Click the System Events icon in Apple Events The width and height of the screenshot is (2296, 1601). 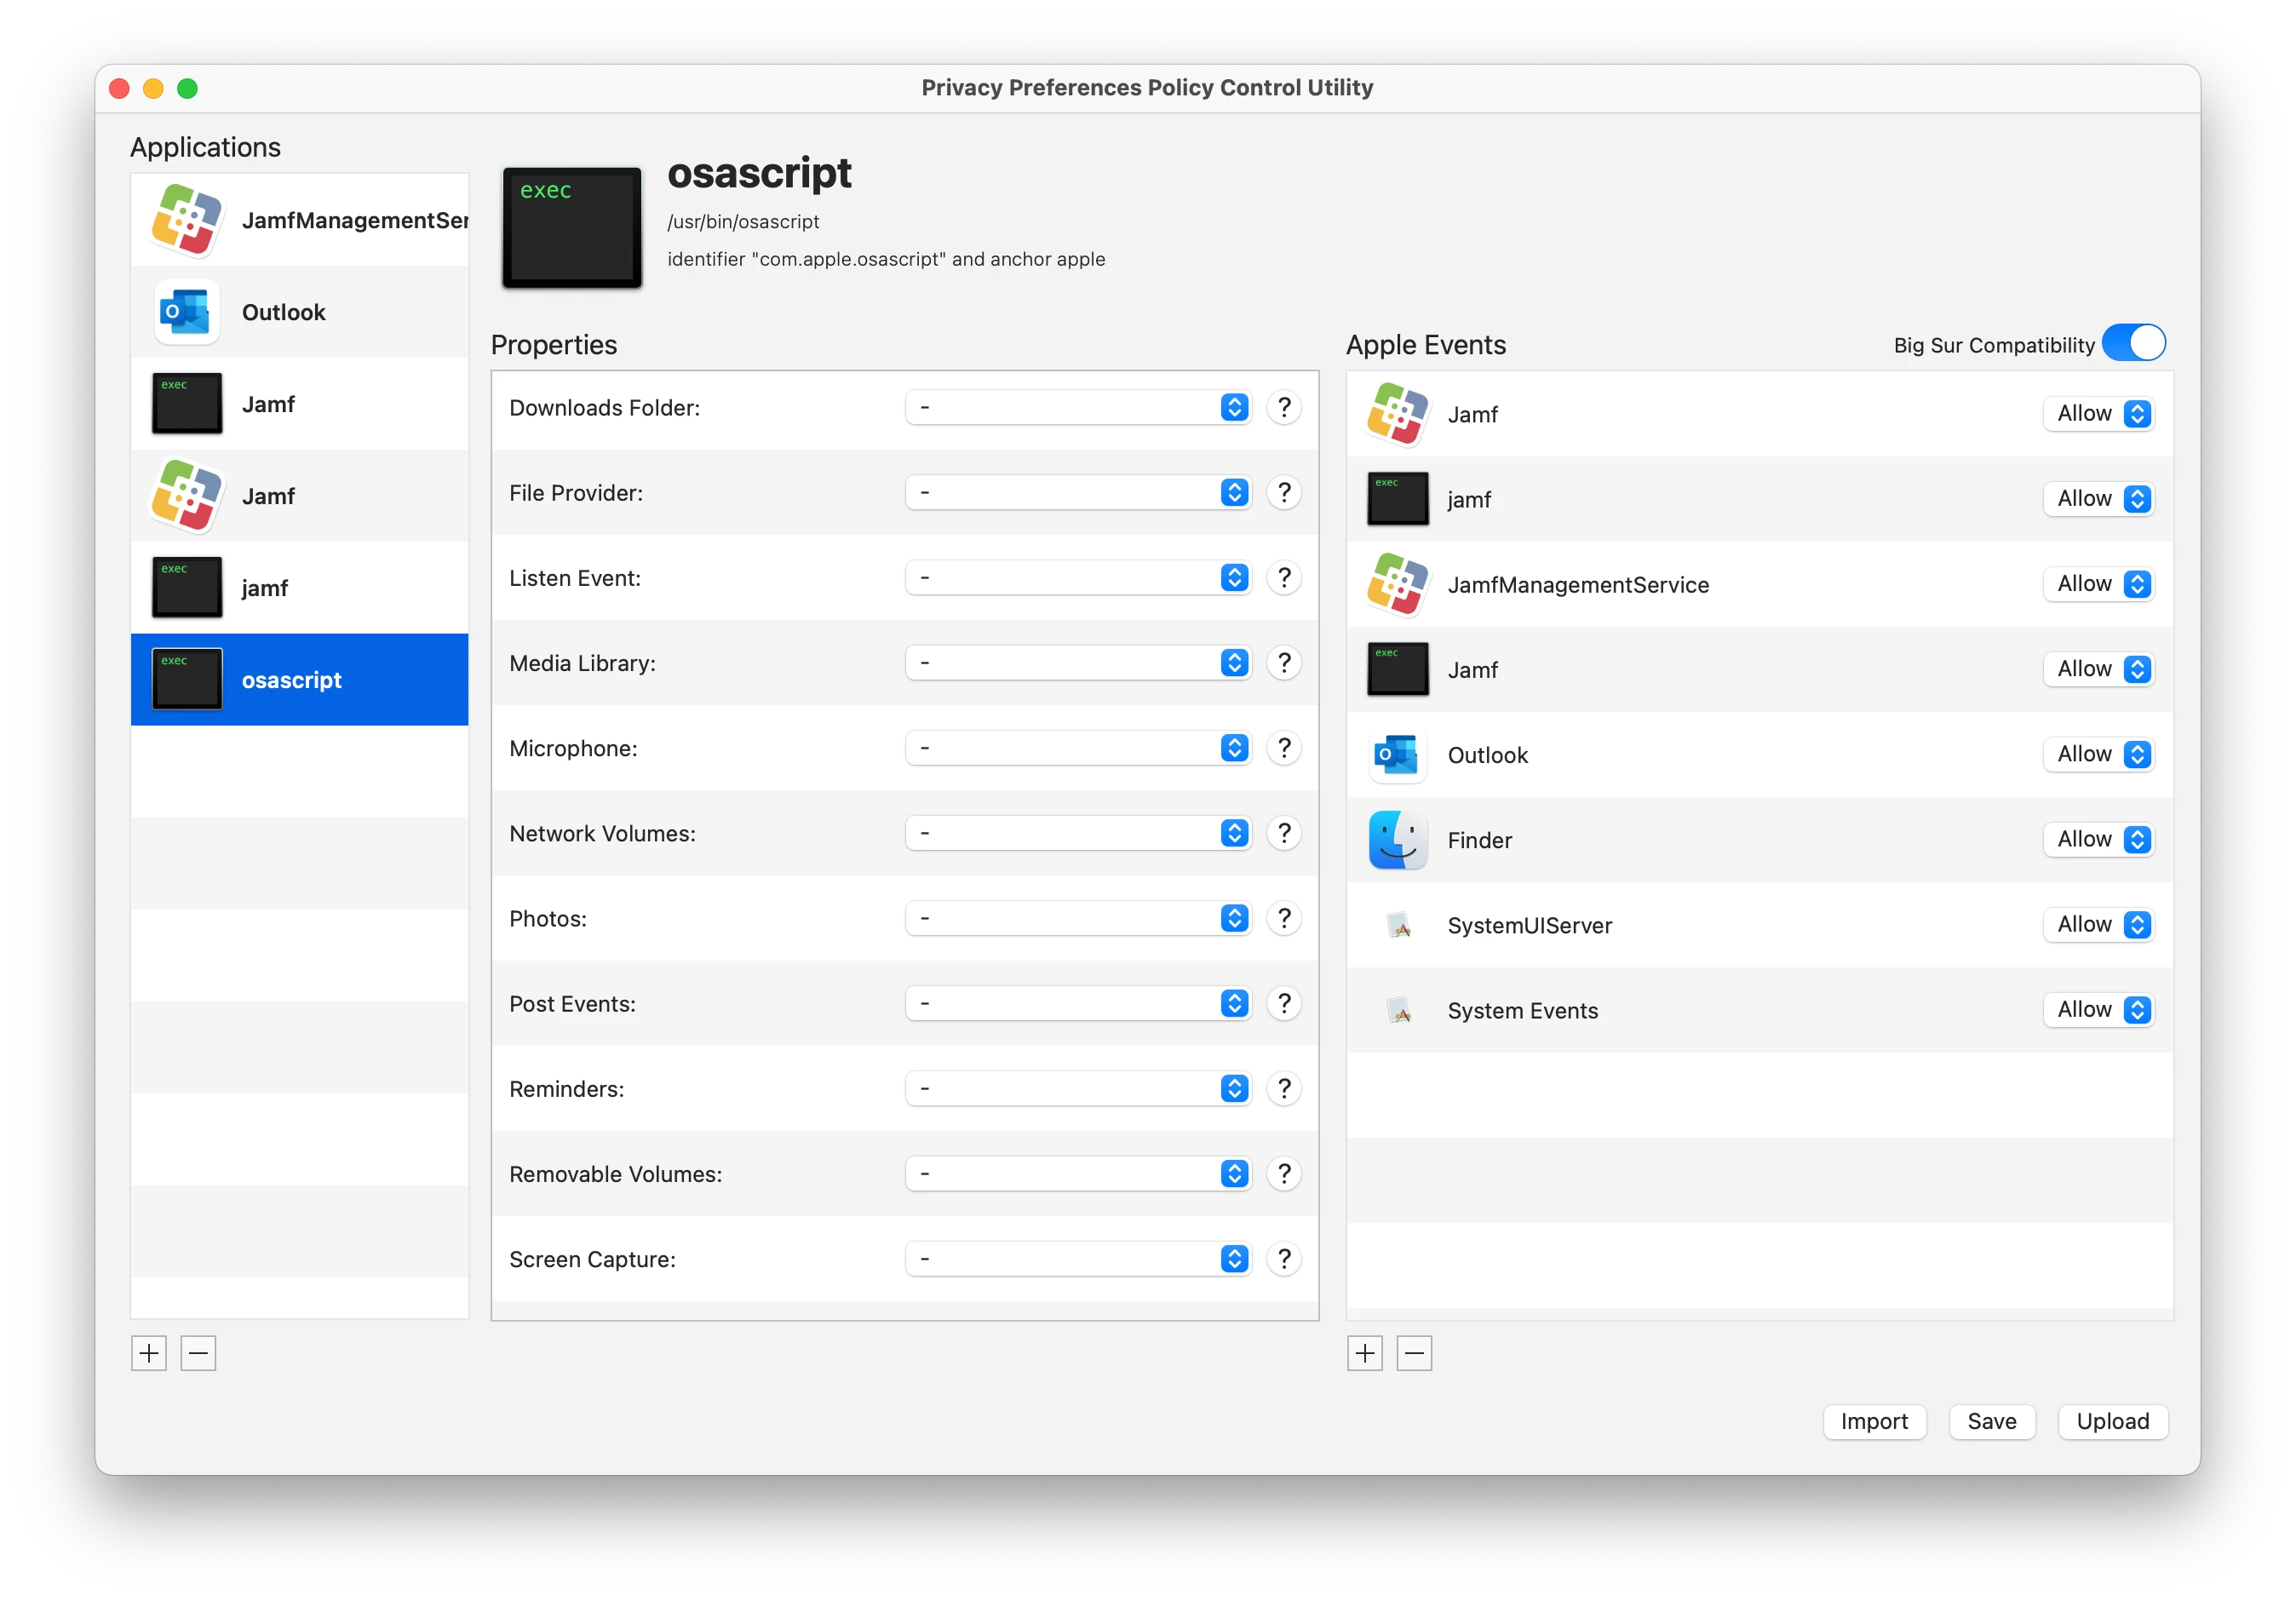coord(1399,1010)
